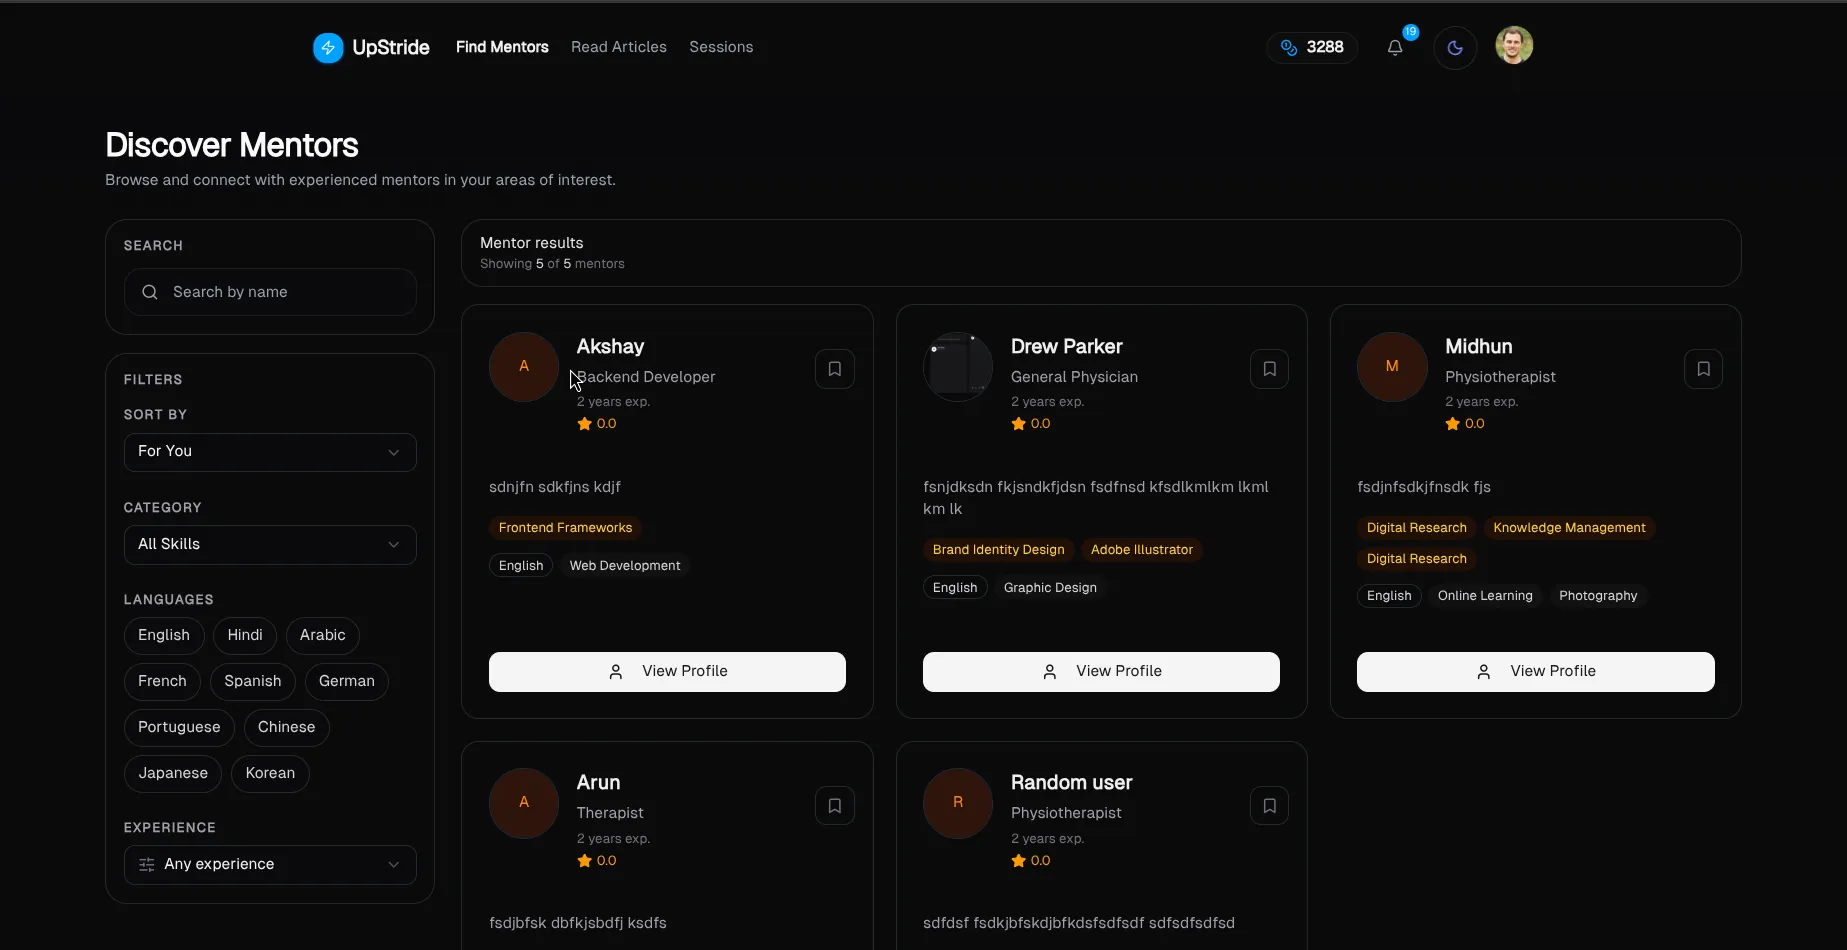Bookmark Midhun's mentor card

tap(1703, 369)
